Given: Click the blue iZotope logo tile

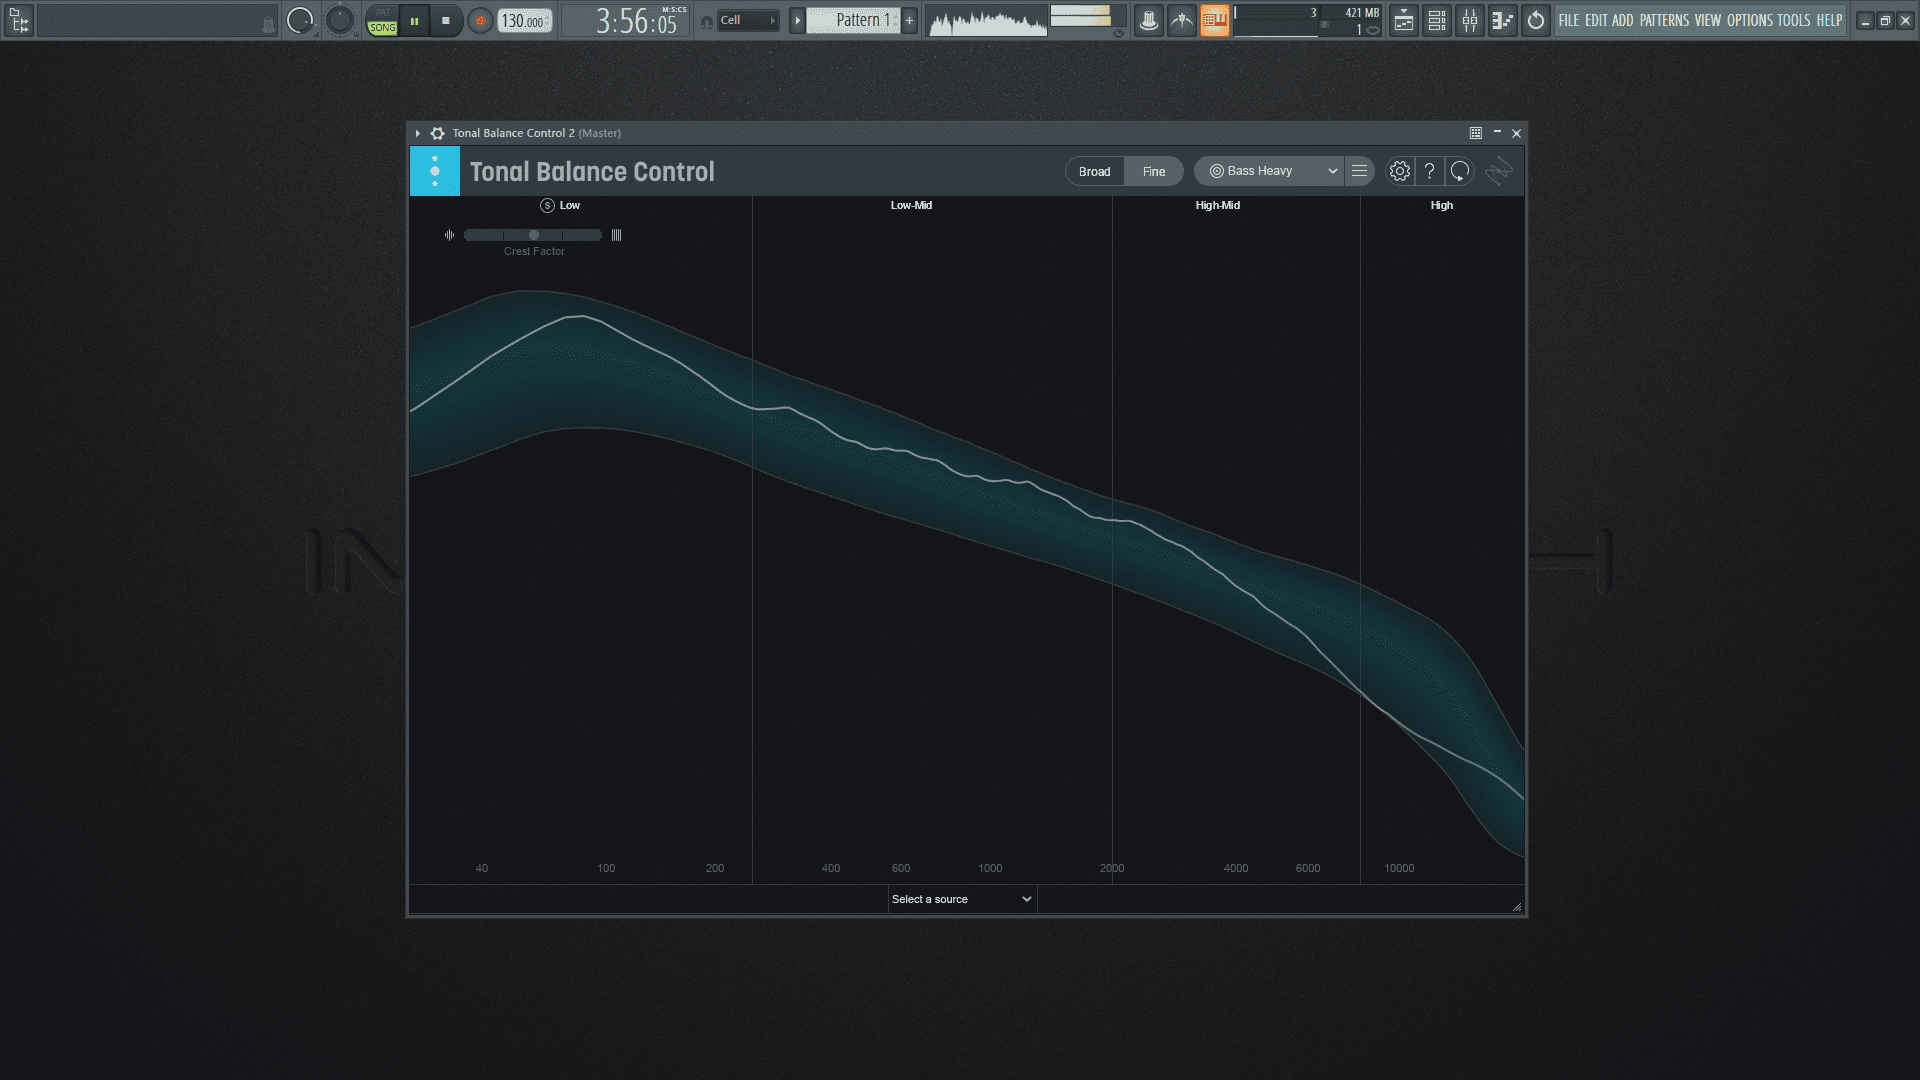Looking at the screenshot, I should (435, 171).
